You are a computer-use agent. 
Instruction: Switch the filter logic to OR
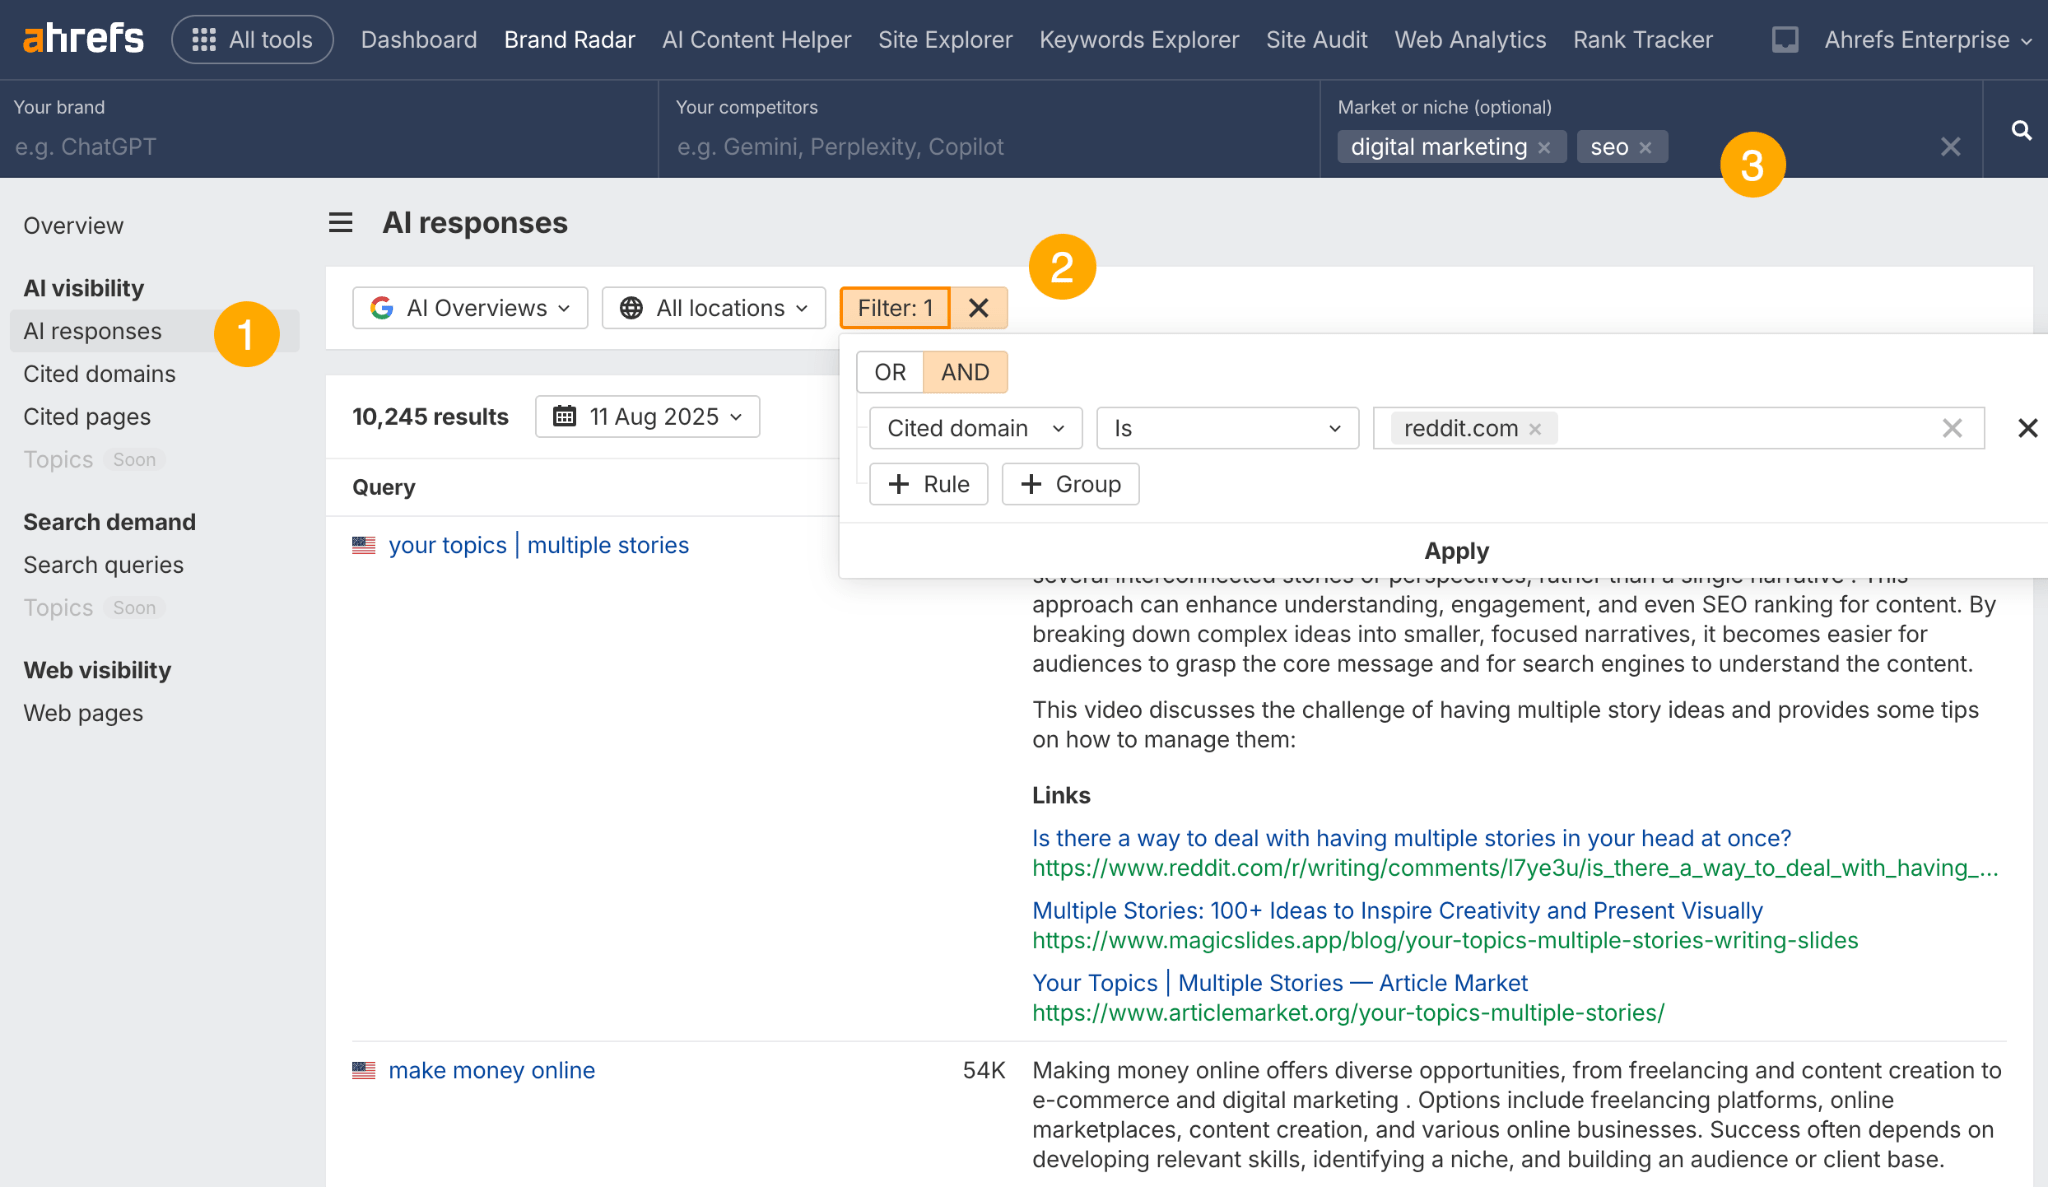tap(888, 371)
